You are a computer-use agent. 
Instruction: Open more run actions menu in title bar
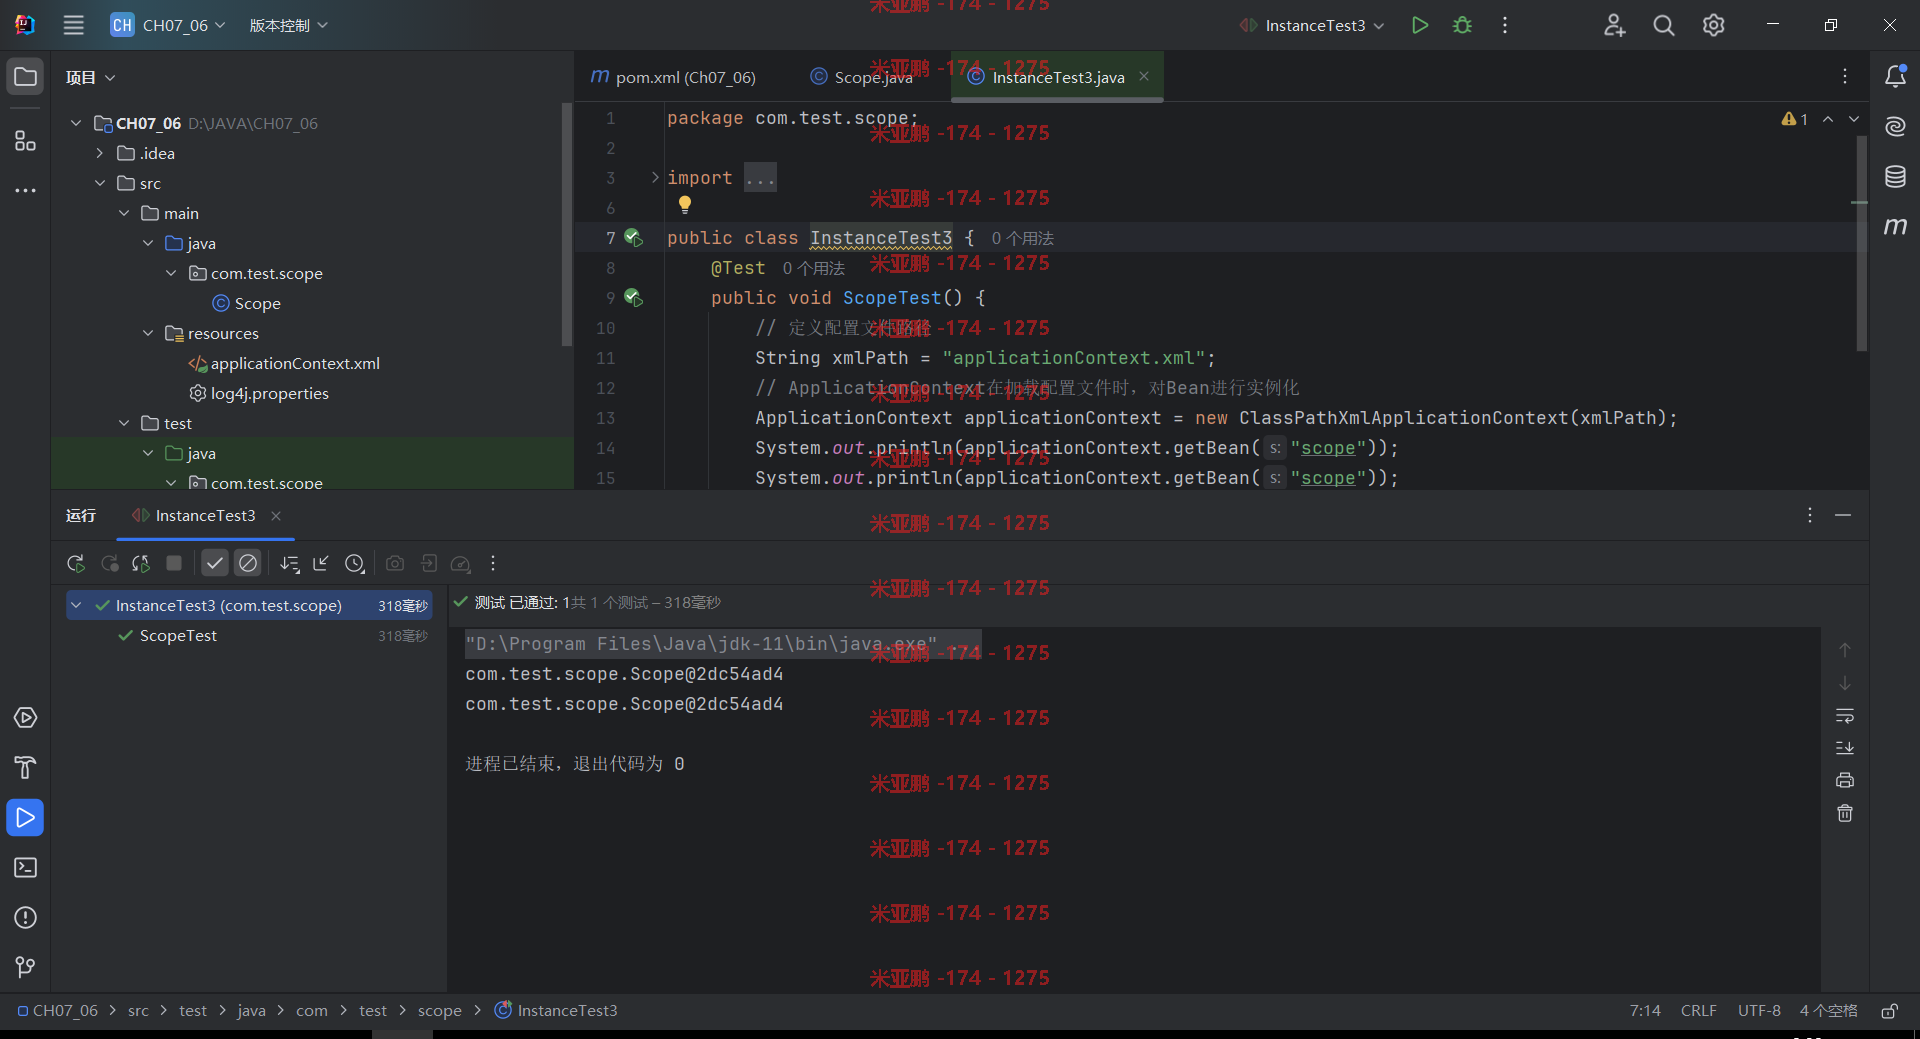click(x=1505, y=25)
